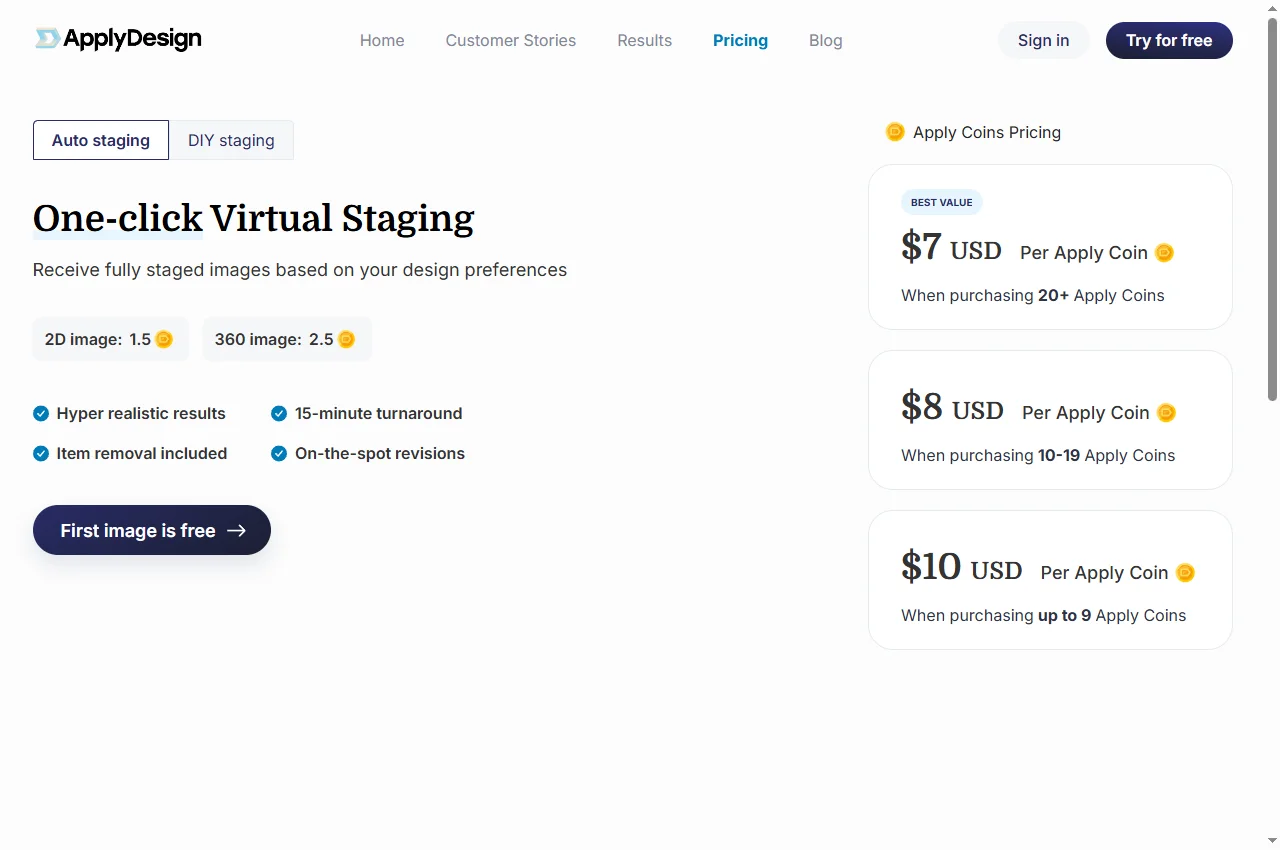
Task: Visit the Blog nav link
Action: (x=826, y=40)
